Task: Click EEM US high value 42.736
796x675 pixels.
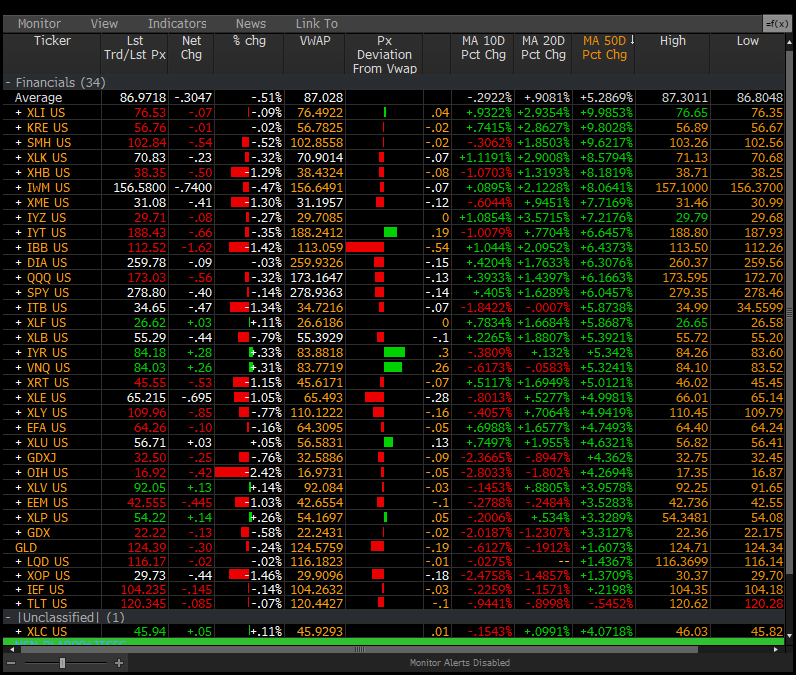Action: click(x=688, y=502)
